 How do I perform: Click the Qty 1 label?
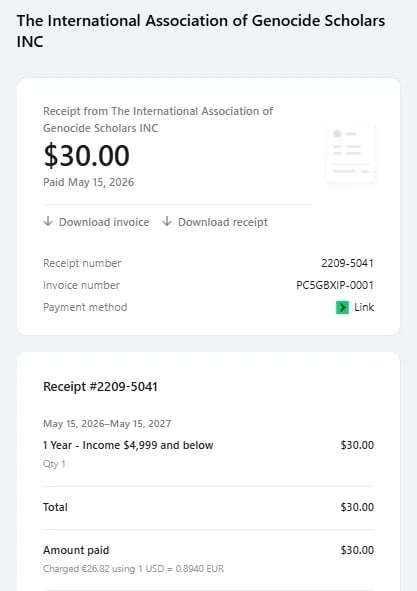click(54, 464)
